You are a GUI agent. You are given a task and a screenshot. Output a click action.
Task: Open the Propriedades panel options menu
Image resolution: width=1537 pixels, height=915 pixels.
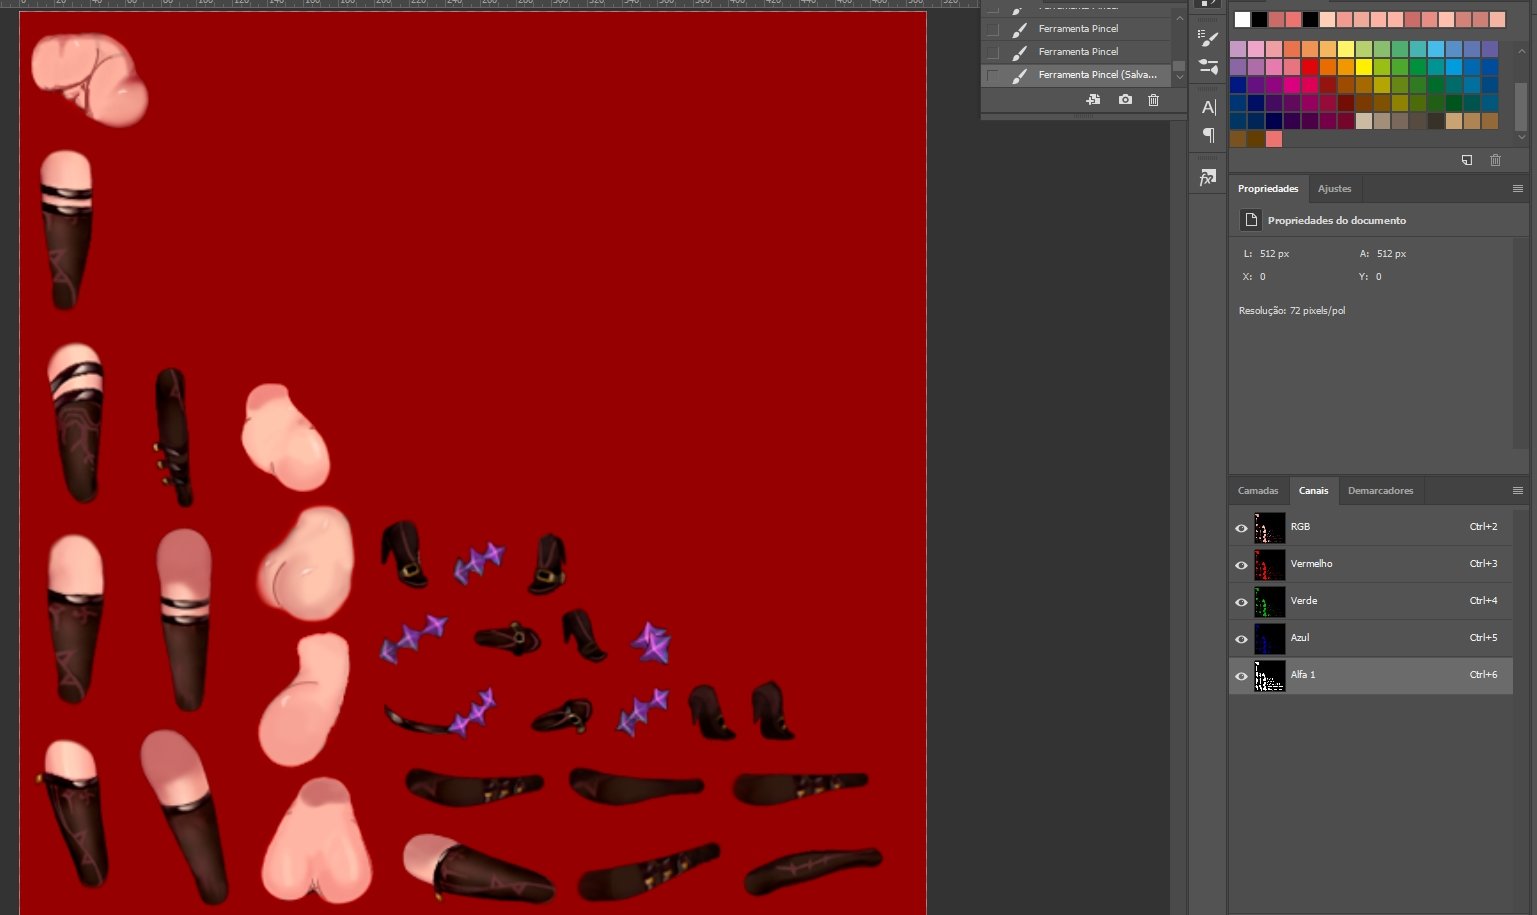(x=1517, y=188)
